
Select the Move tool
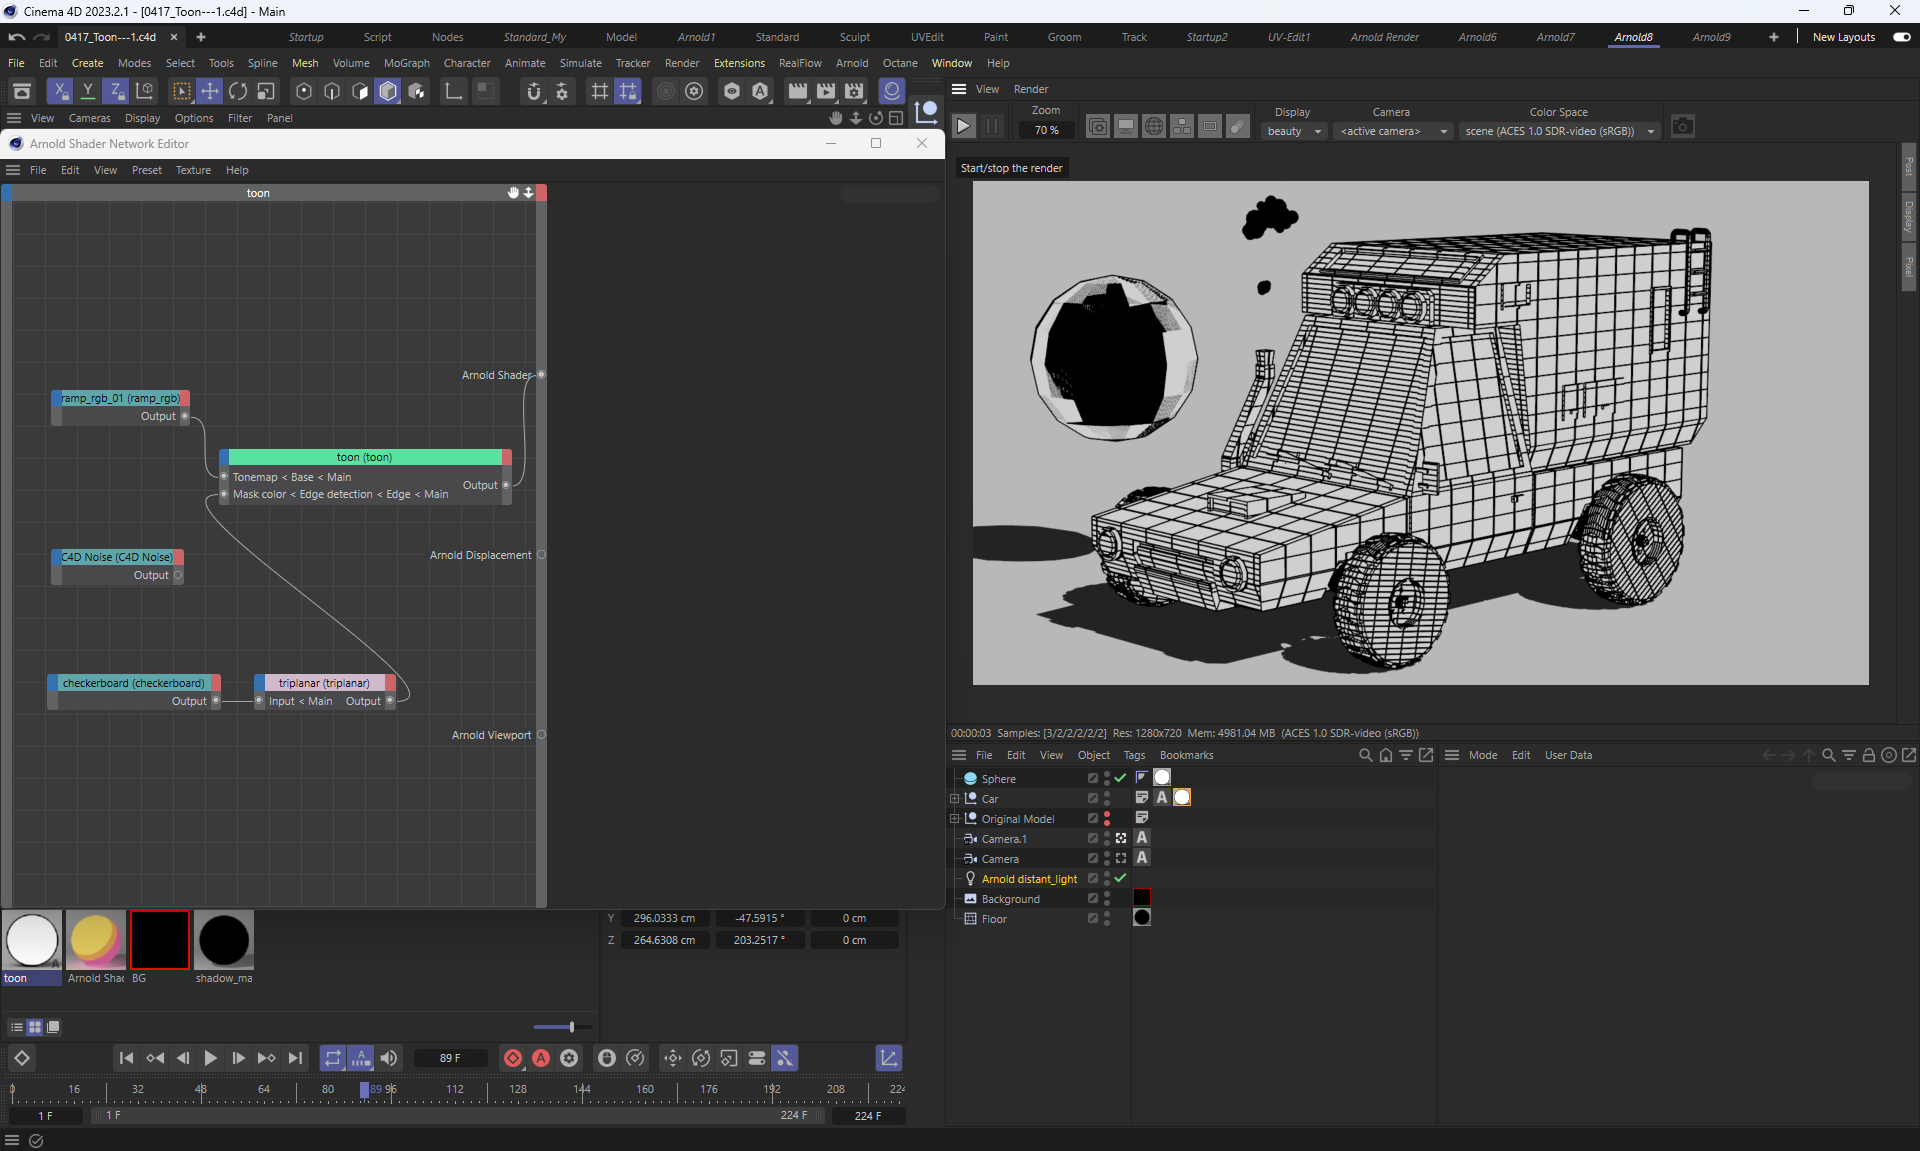210,92
